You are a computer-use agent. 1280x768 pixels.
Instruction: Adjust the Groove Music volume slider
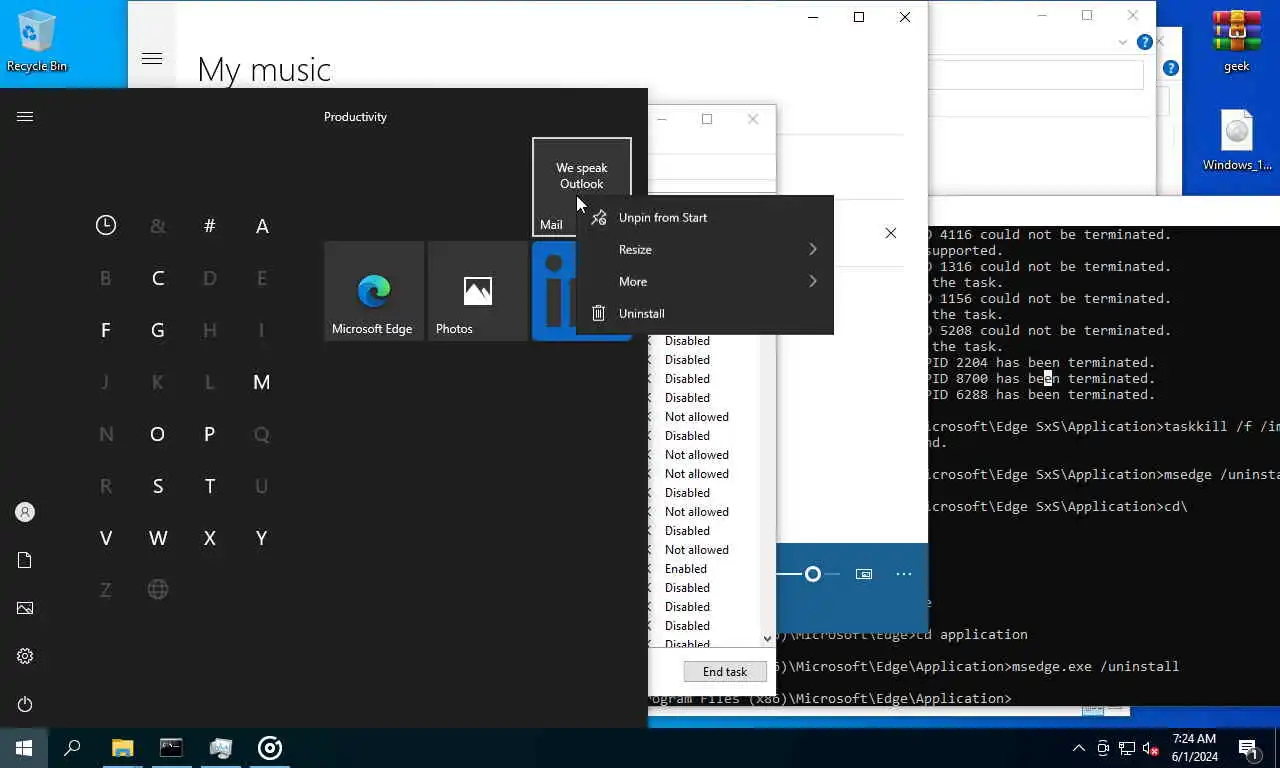(813, 574)
